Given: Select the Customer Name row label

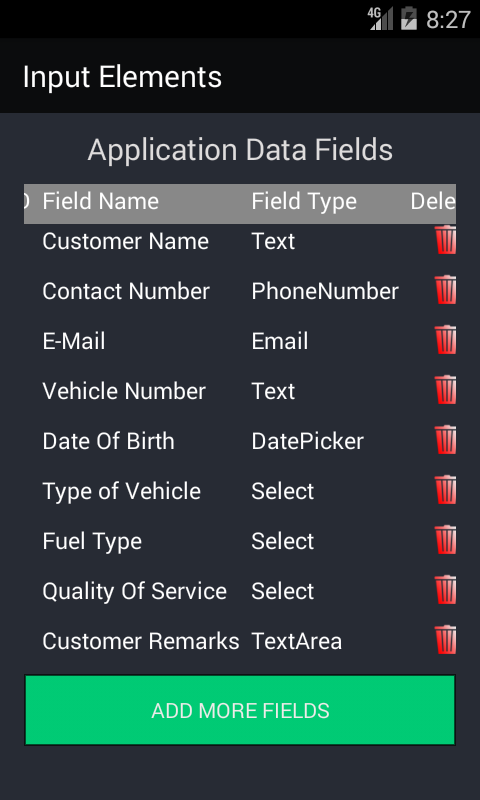Looking at the screenshot, I should pyautogui.click(x=125, y=241).
